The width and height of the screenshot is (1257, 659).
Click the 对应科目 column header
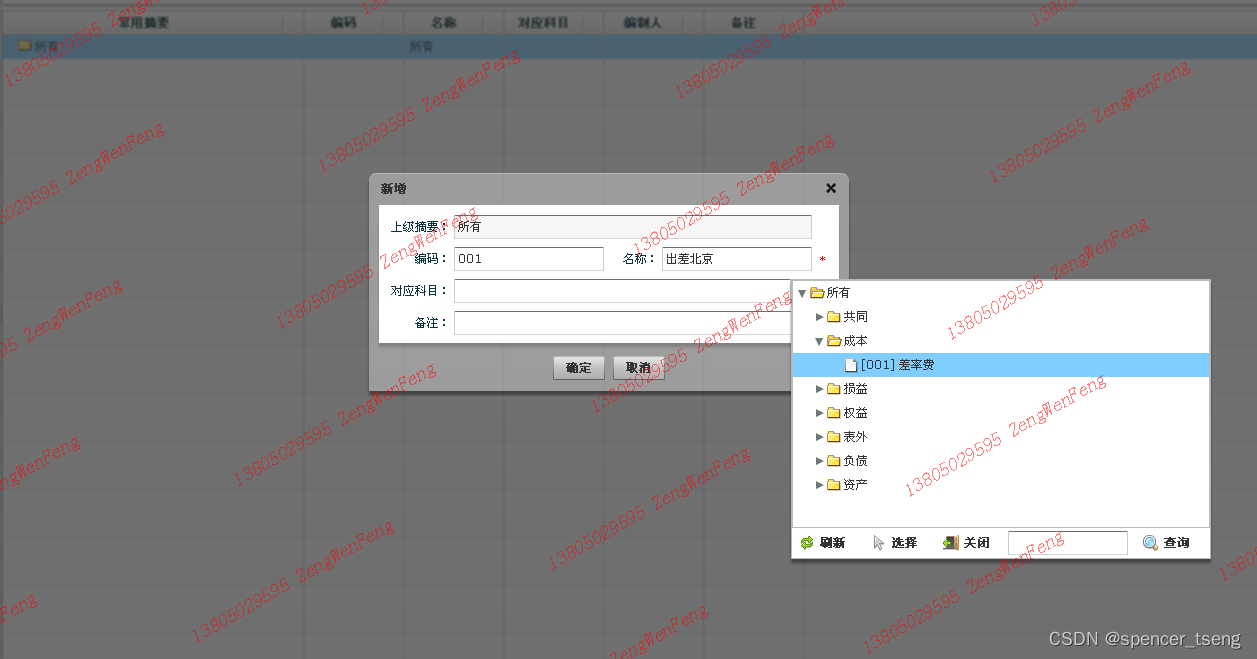point(543,22)
